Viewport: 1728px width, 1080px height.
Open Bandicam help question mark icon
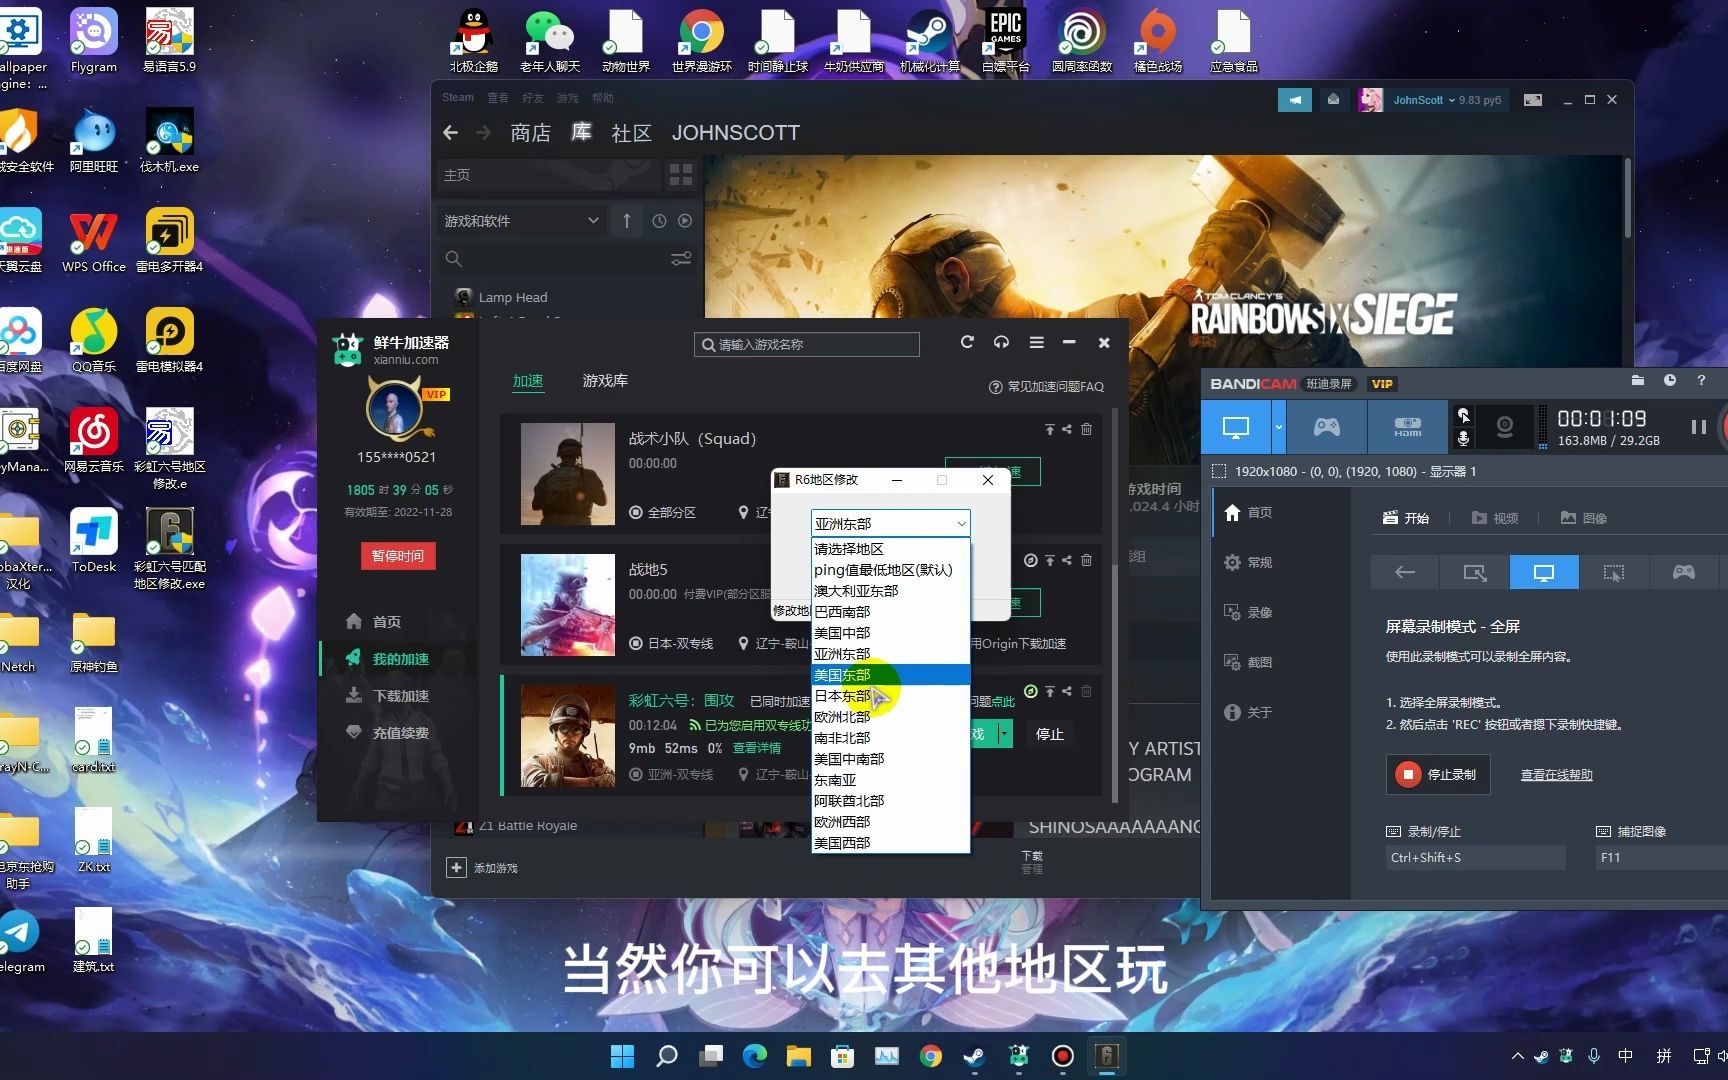[x=1701, y=381]
